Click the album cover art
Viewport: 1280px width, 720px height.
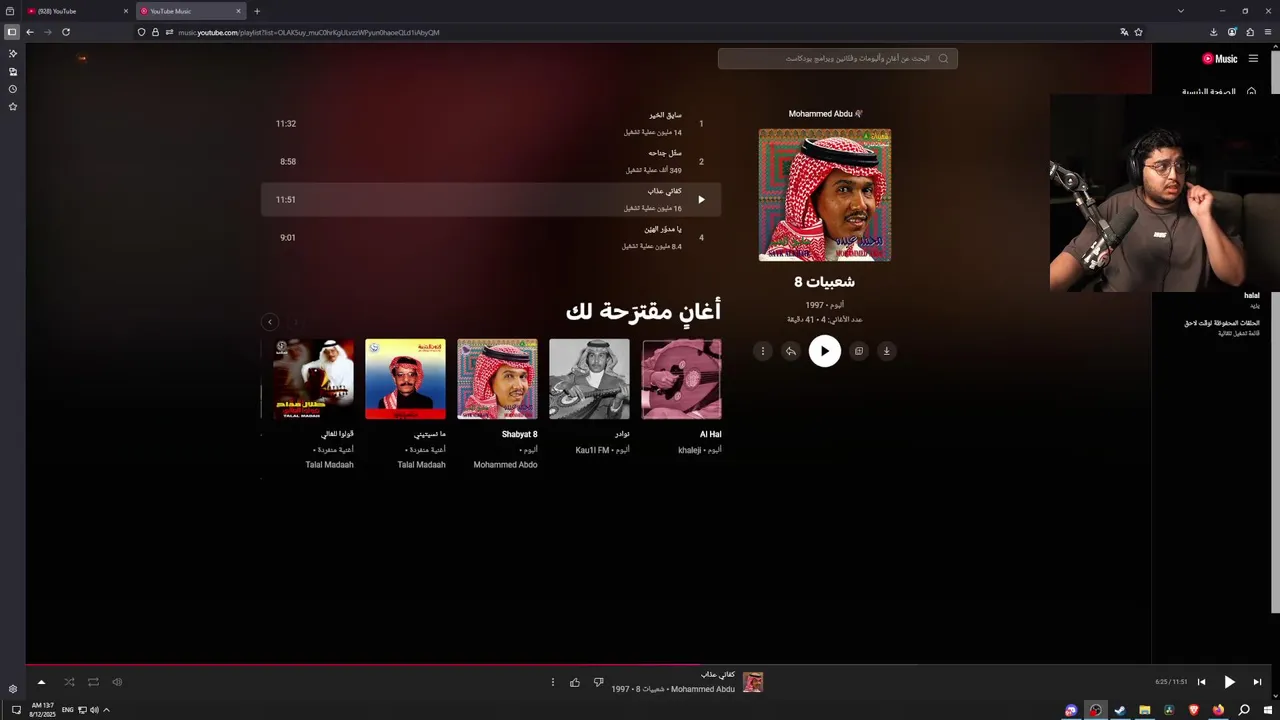[x=824, y=195]
